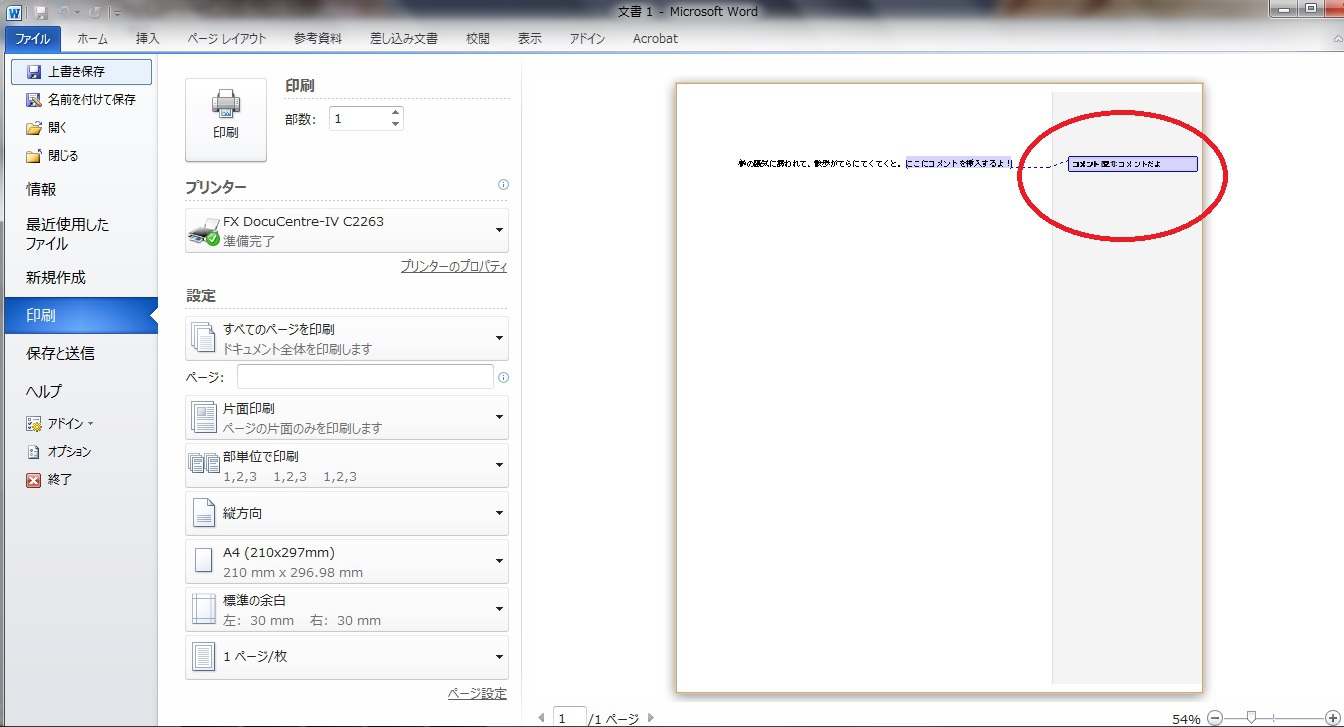Click the 終了 red X icon
1344x727 pixels.
click(34, 480)
